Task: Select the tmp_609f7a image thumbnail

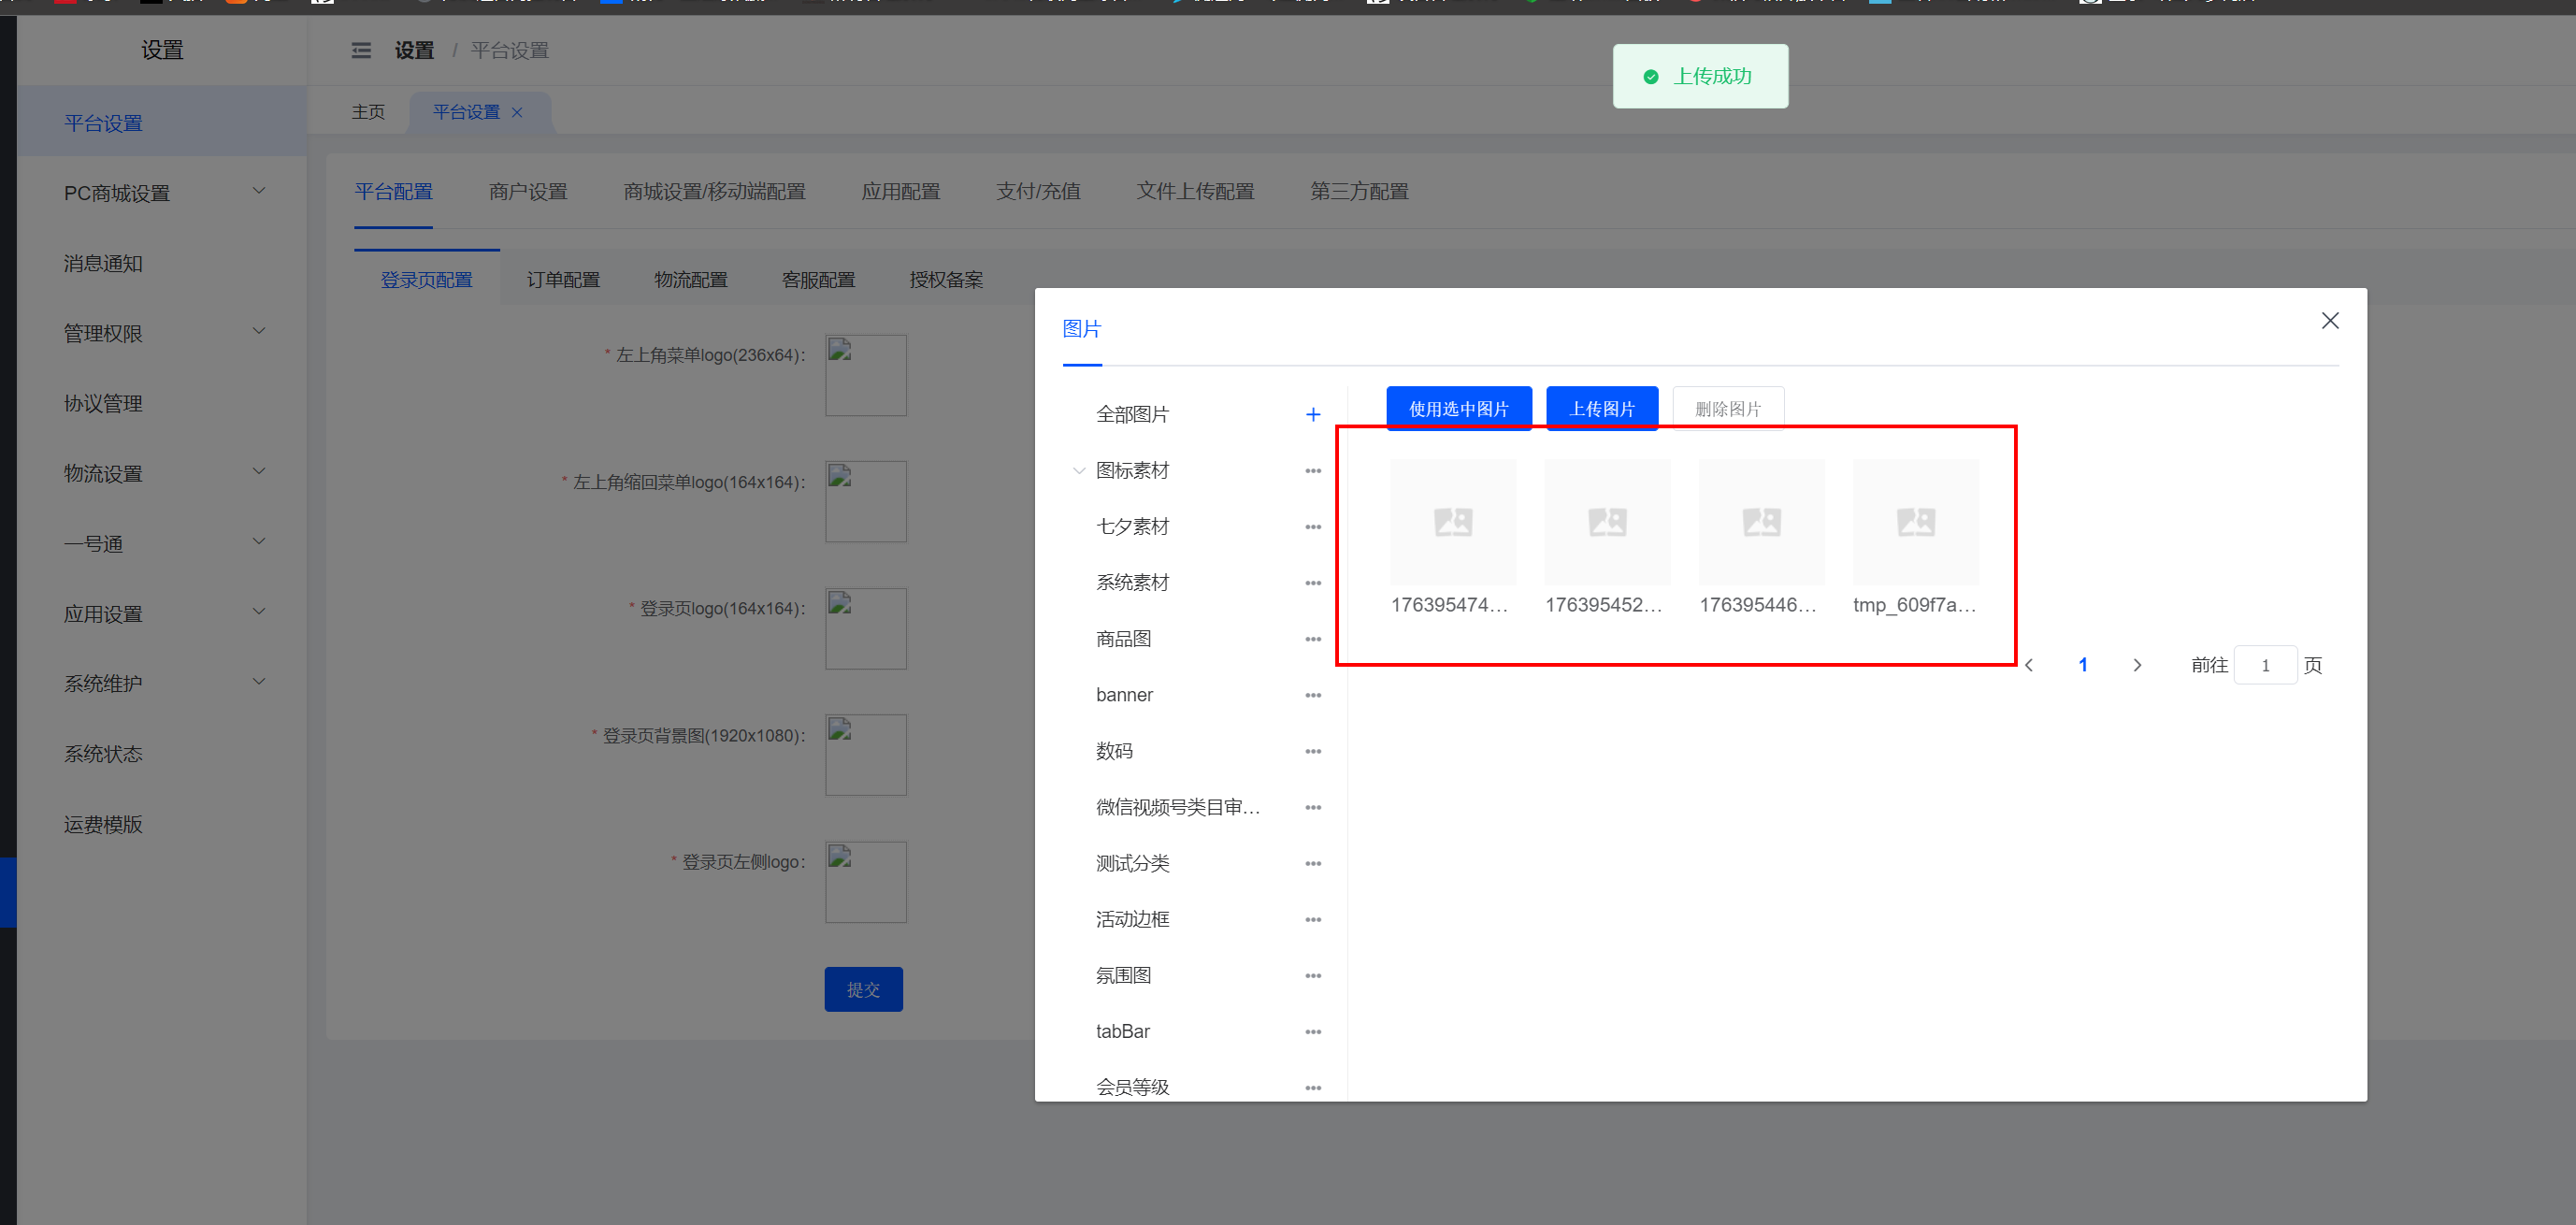Action: 1915,522
